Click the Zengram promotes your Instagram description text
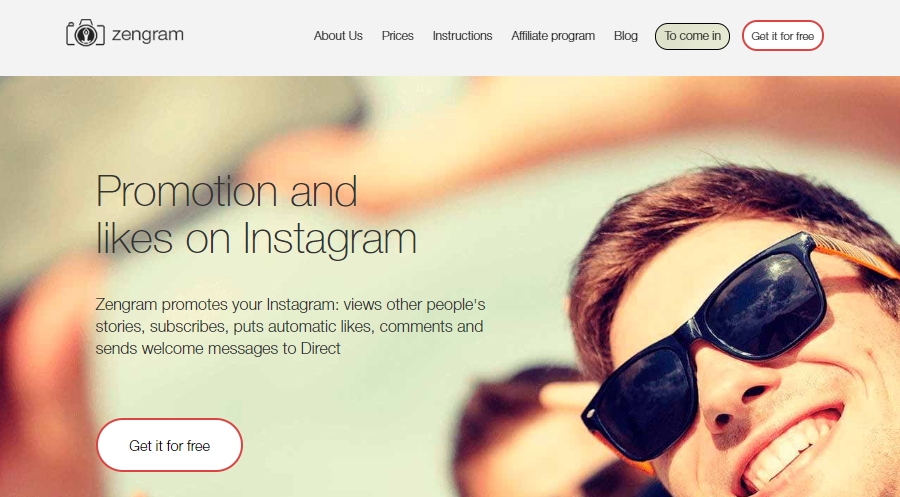Image resolution: width=900 pixels, height=497 pixels. 290,326
